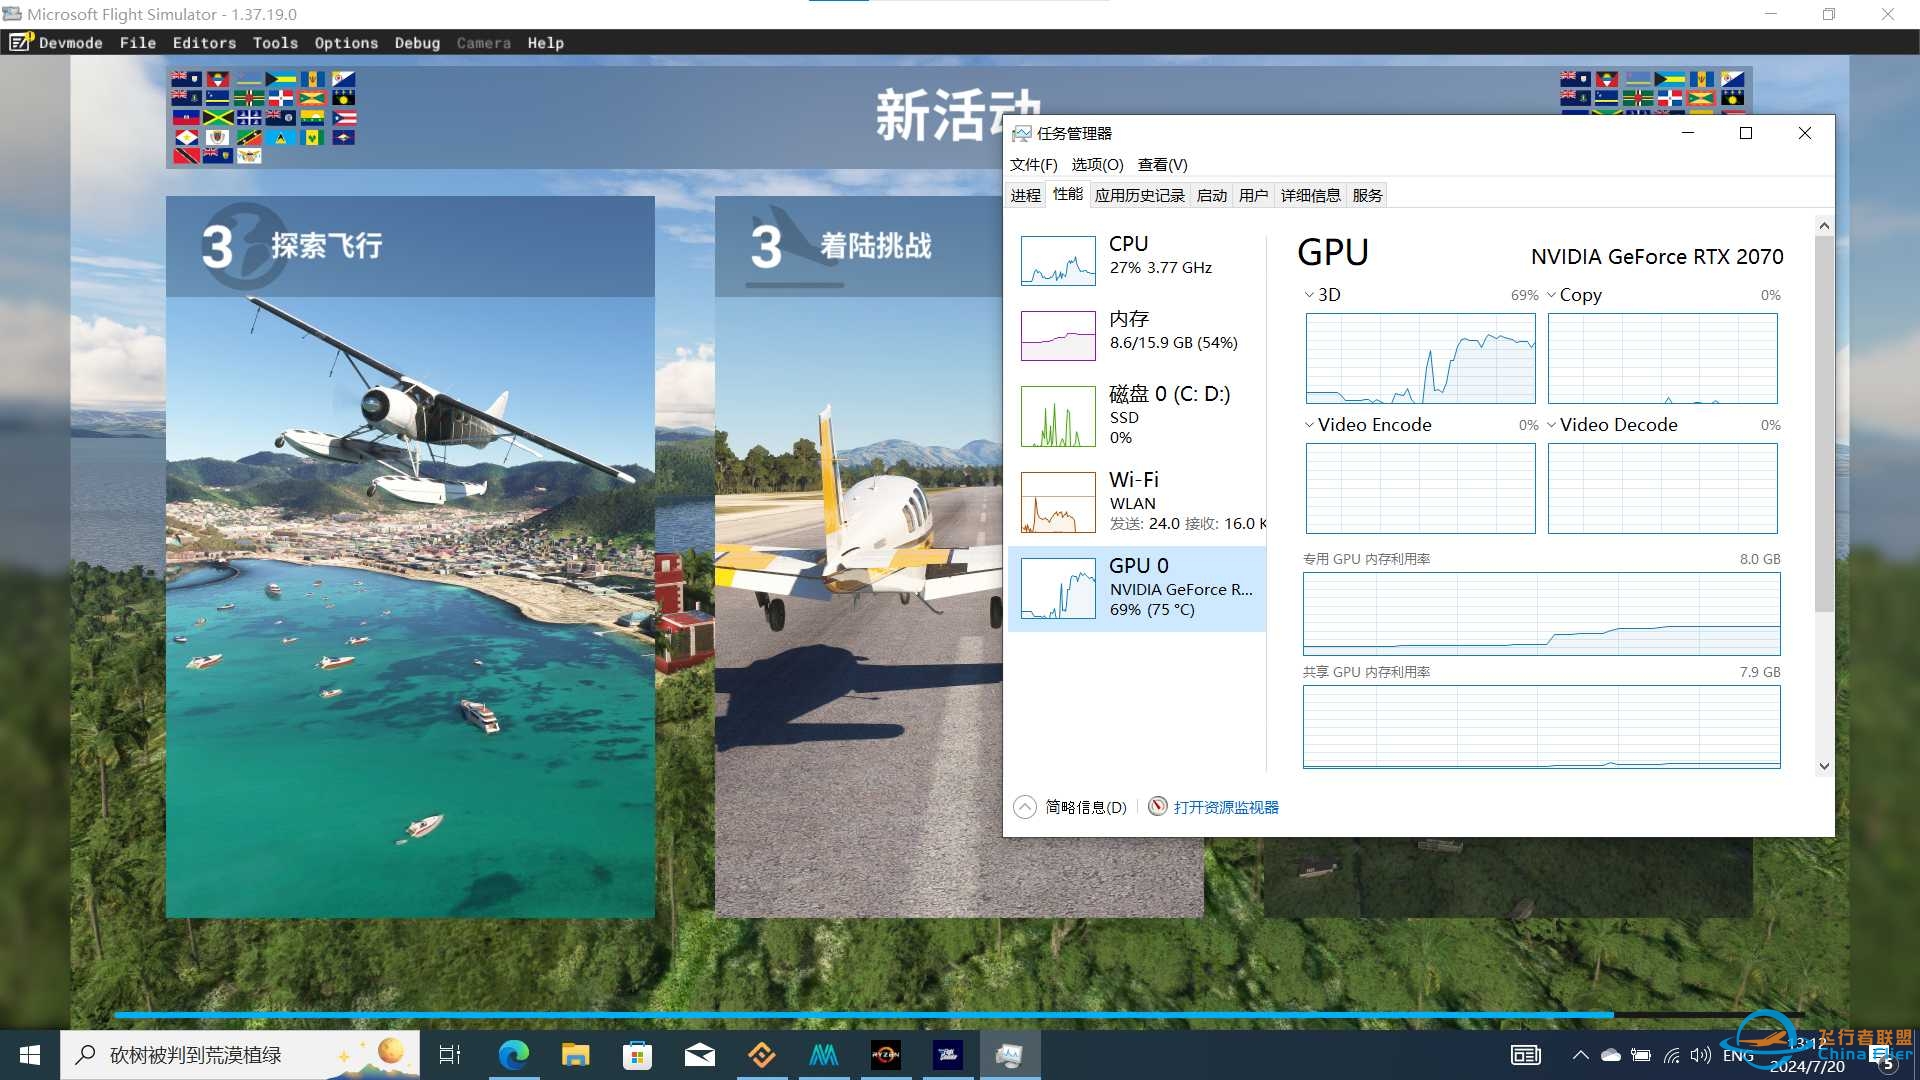Open the Wi-Fi network tray icon

pyautogui.click(x=1671, y=1055)
